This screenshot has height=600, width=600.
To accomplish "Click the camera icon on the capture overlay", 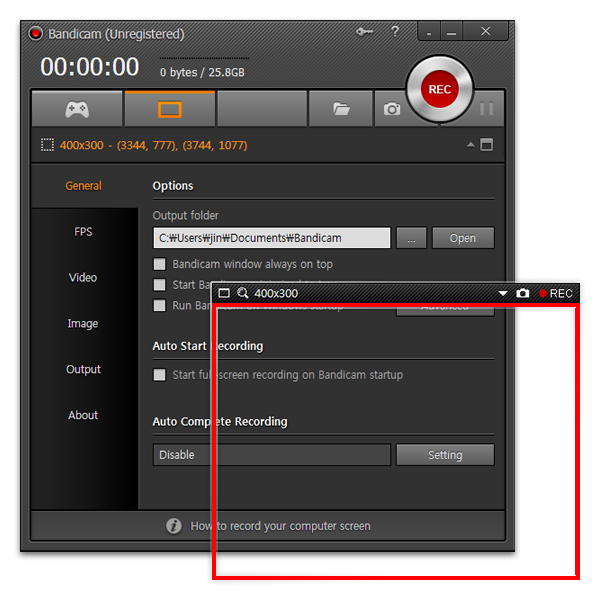I will [523, 293].
